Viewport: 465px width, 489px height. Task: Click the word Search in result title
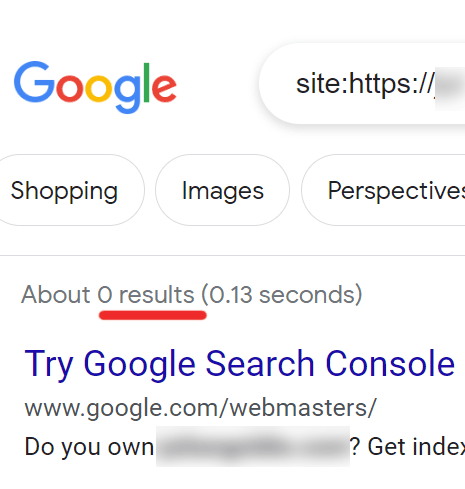coord(260,364)
